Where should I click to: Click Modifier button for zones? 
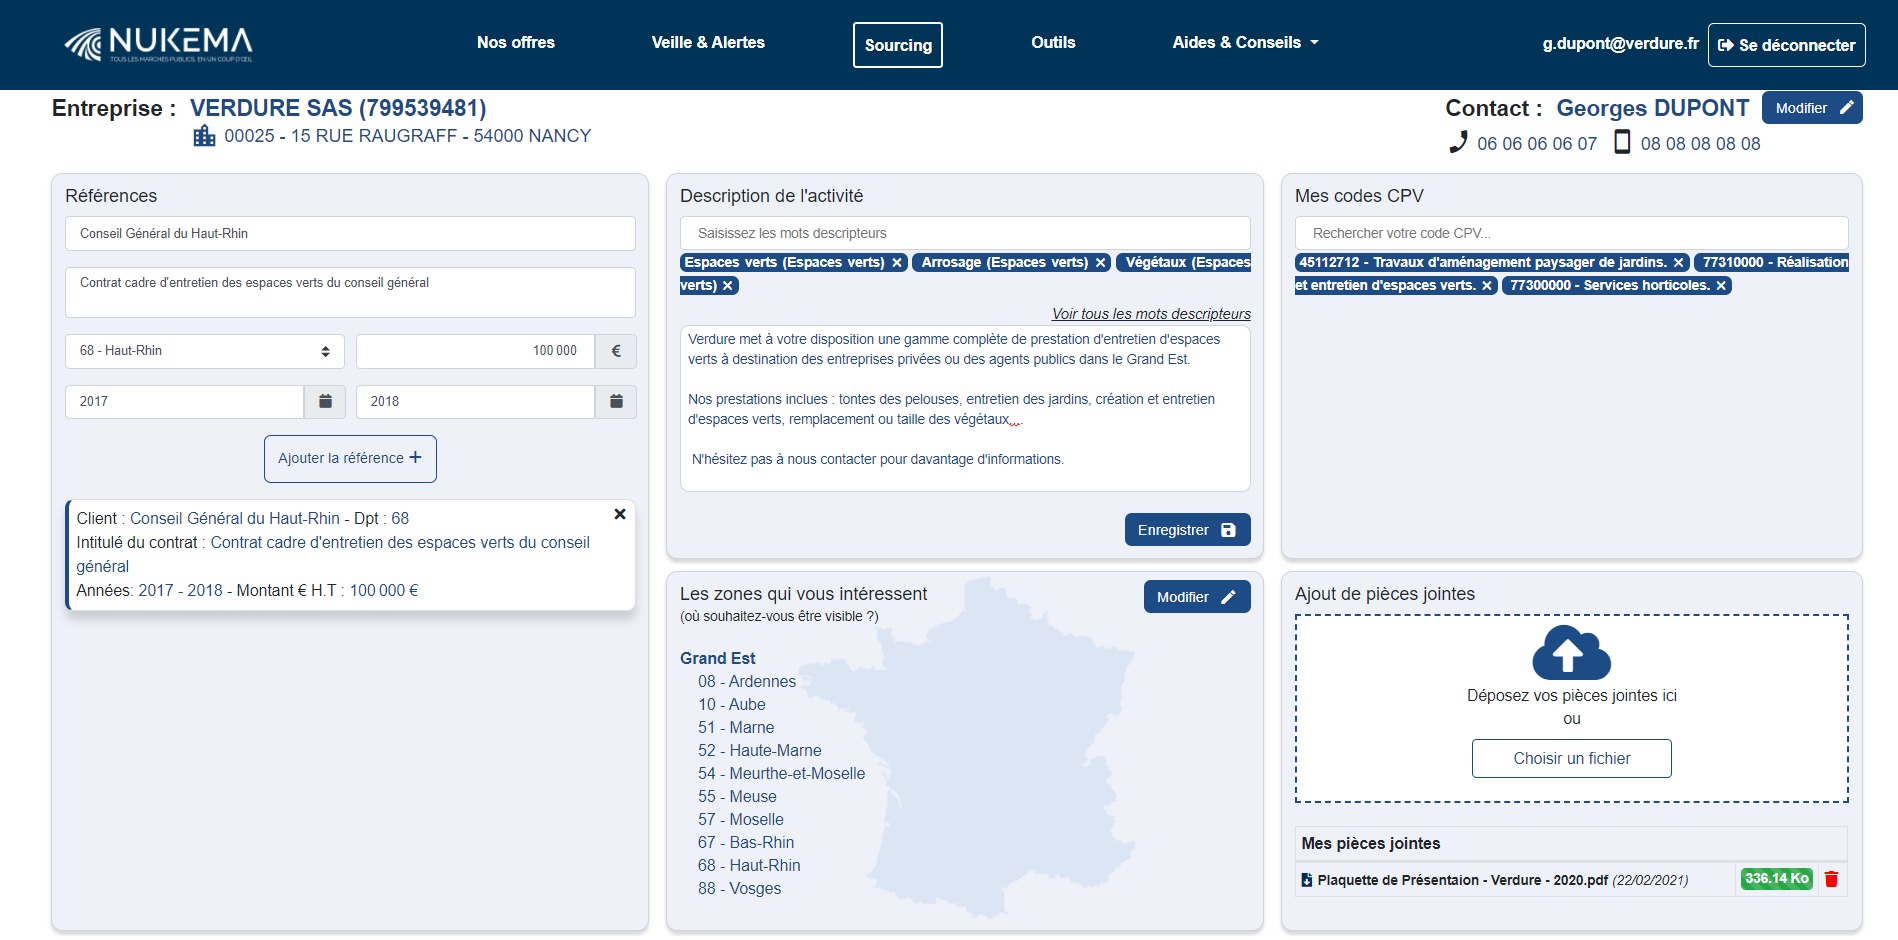click(x=1197, y=597)
